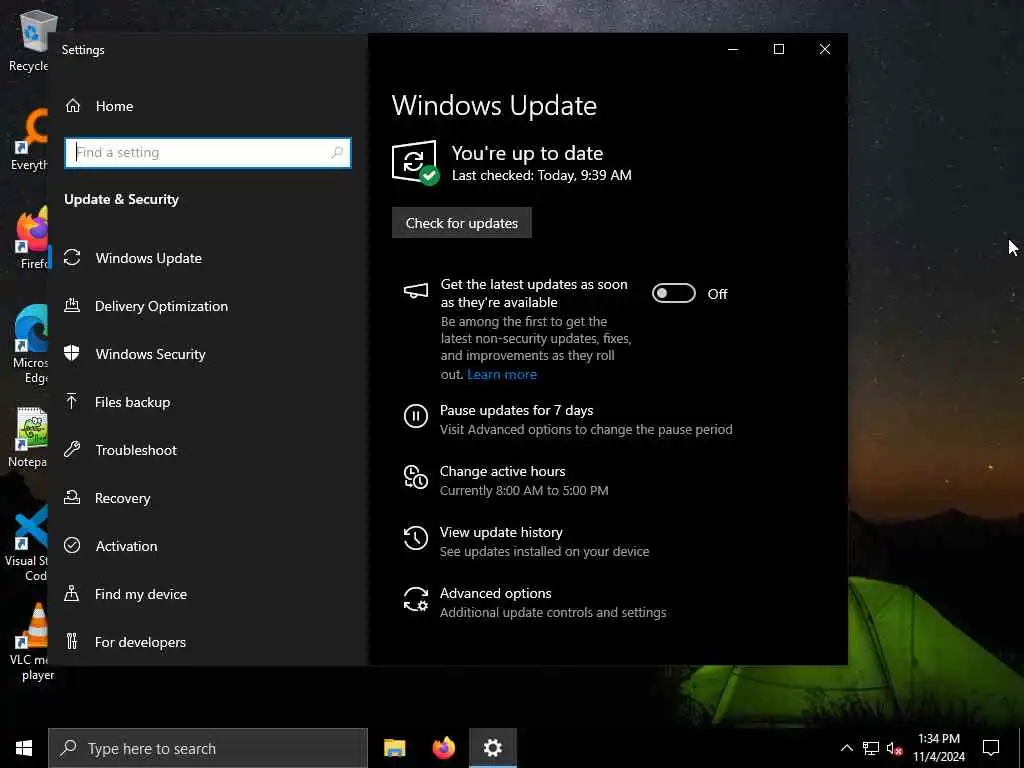The width and height of the screenshot is (1024, 768).
Task: Click the Settings gear on the taskbar
Action: (x=493, y=748)
